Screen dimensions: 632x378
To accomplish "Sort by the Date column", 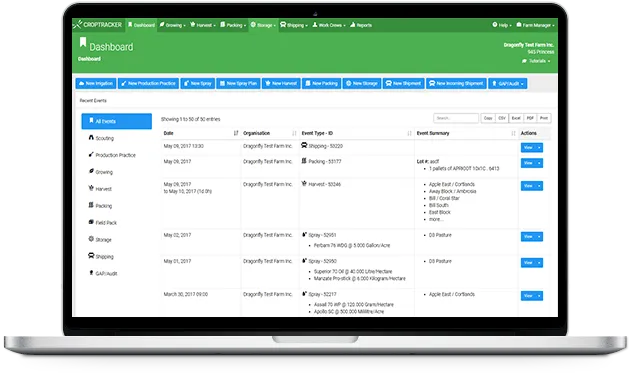I will pyautogui.click(x=201, y=133).
